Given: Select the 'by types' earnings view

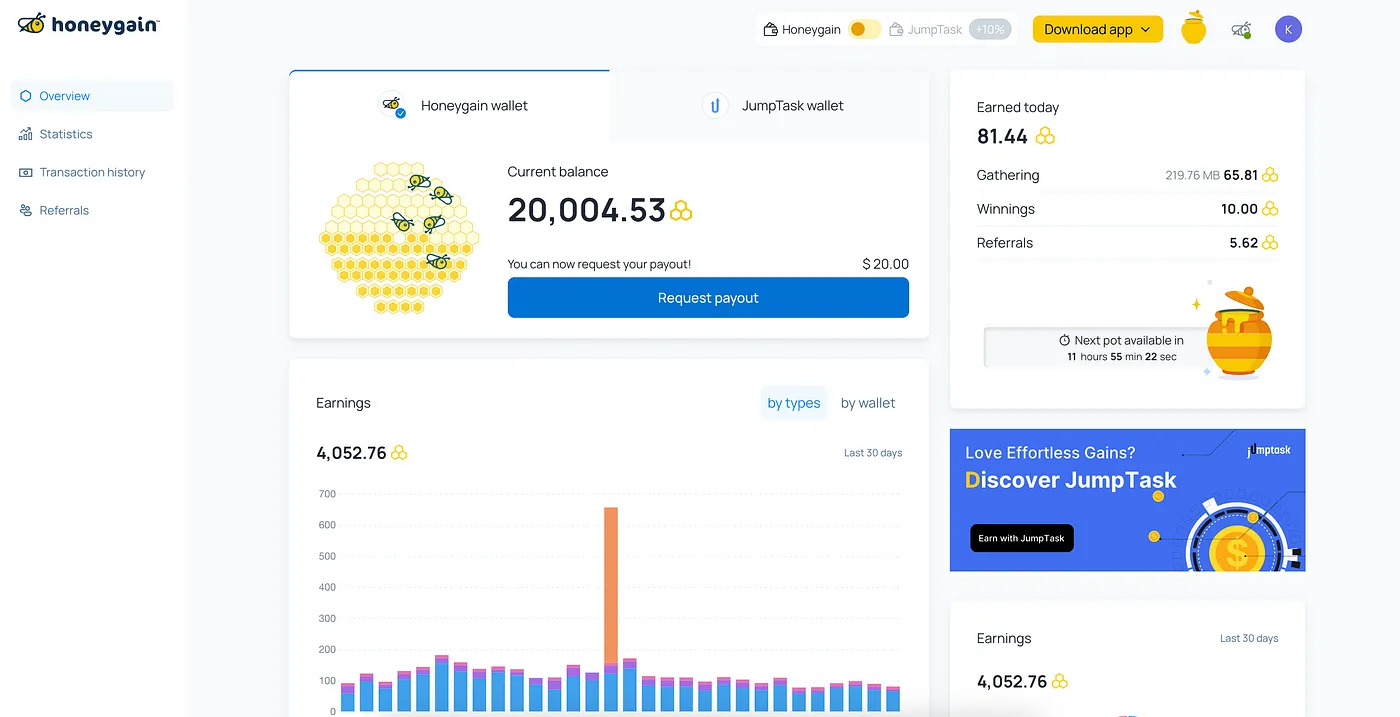Looking at the screenshot, I should point(794,403).
